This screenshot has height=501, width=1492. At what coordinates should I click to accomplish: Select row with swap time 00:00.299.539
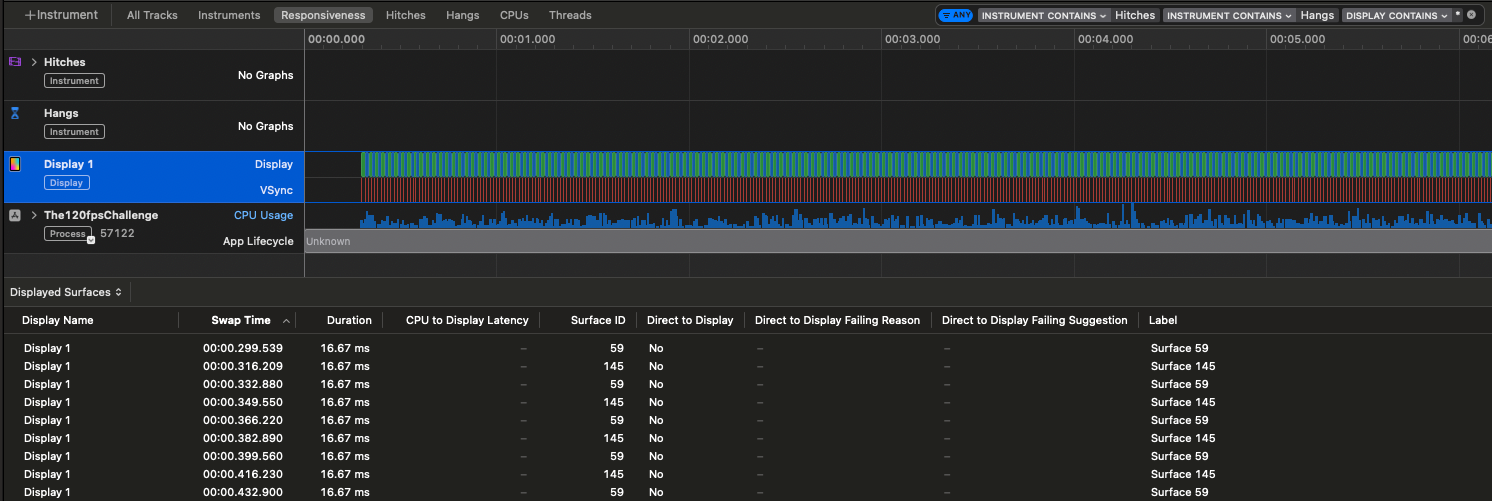[746, 348]
